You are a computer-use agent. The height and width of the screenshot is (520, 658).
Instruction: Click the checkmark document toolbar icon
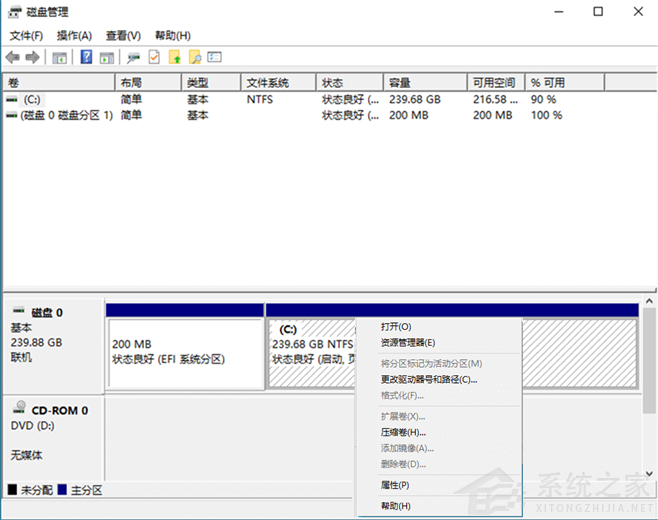pyautogui.click(x=154, y=57)
